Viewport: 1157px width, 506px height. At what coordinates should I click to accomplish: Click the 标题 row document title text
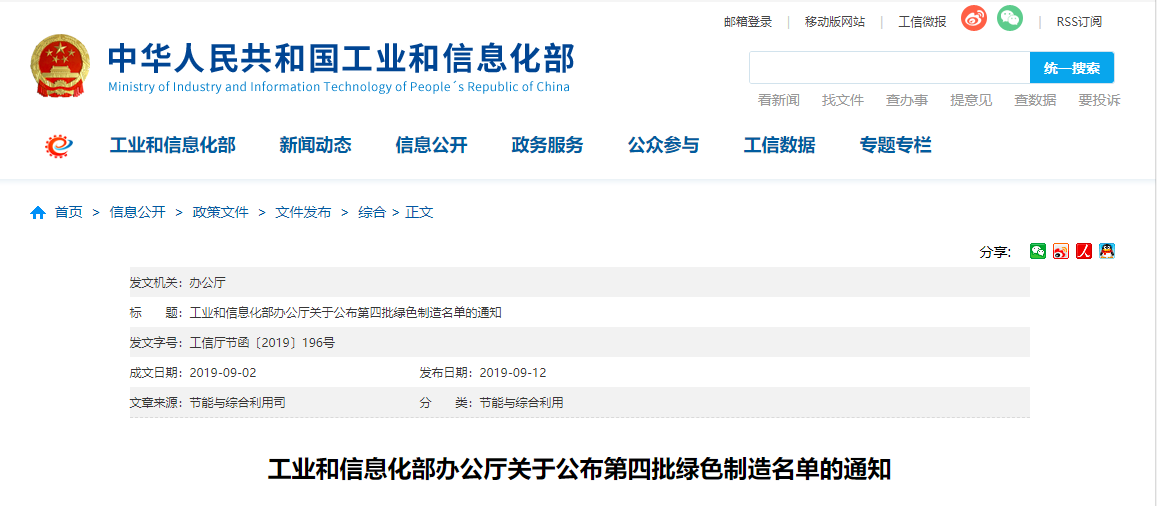pyautogui.click(x=346, y=312)
